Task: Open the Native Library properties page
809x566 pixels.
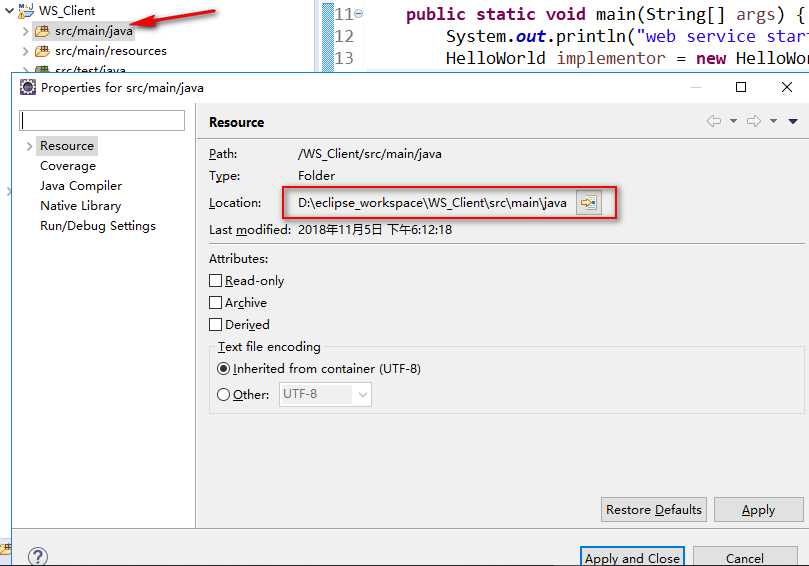Action: click(x=80, y=206)
